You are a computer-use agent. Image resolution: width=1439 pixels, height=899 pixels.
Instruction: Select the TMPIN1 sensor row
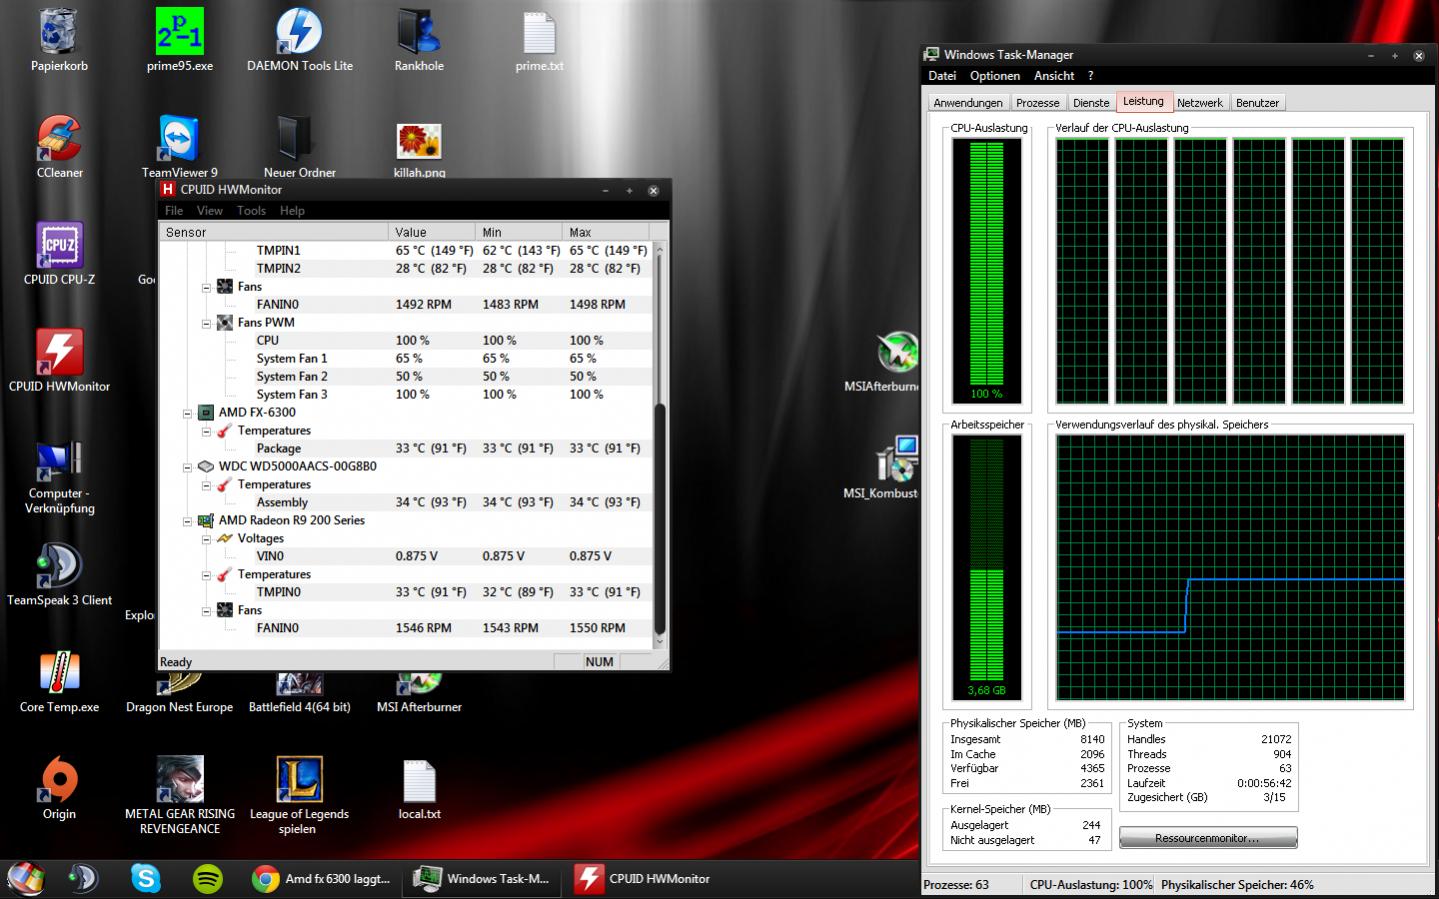(x=407, y=251)
